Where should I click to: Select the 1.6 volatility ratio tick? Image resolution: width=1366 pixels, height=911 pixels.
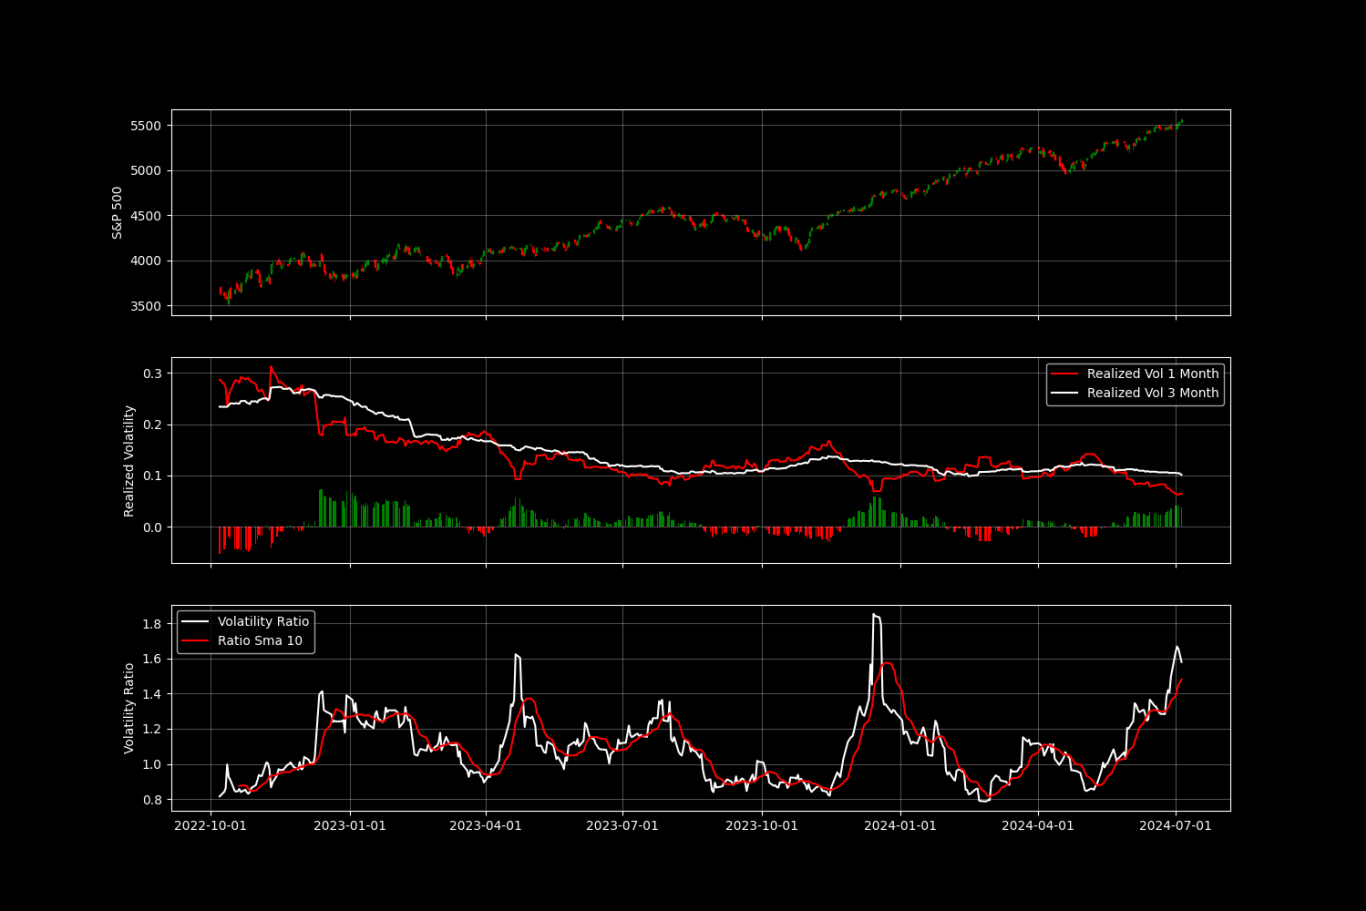click(153, 659)
